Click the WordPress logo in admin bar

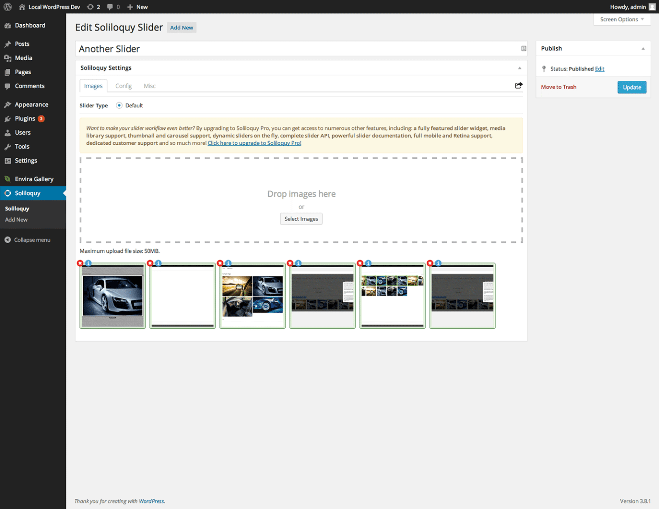(x=8, y=7)
